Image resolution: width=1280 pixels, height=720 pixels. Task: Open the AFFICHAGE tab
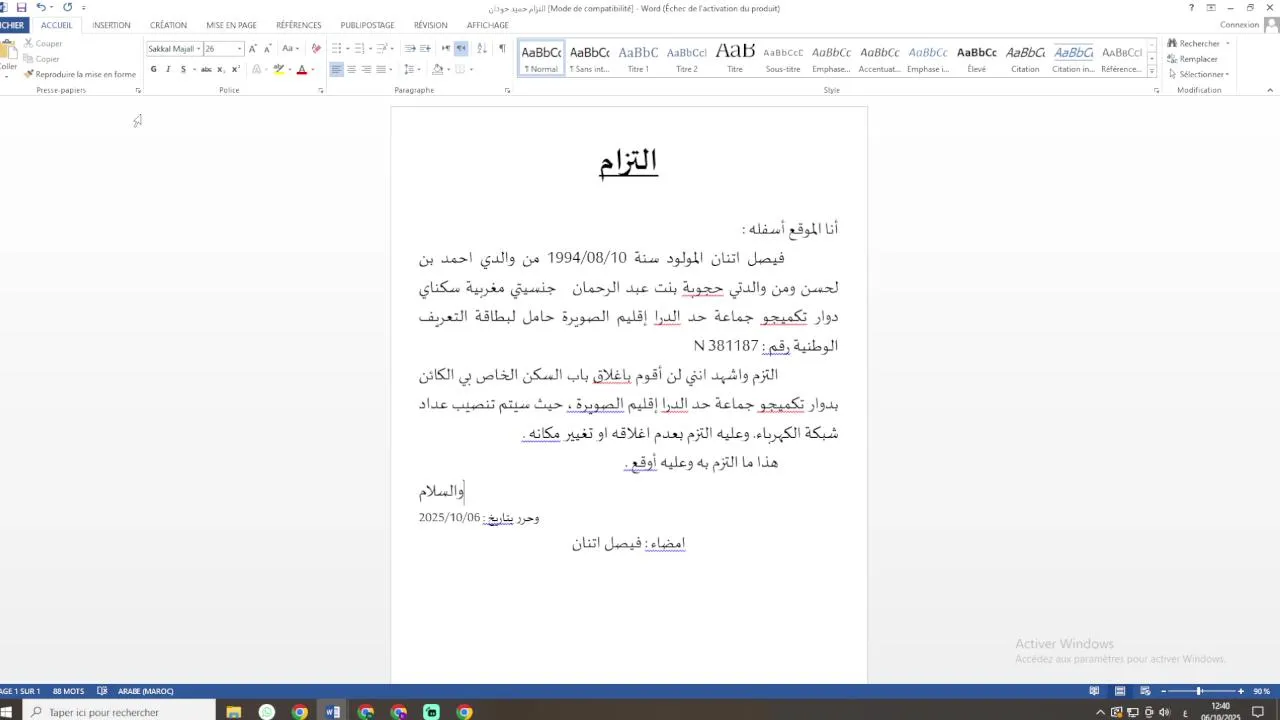[487, 25]
